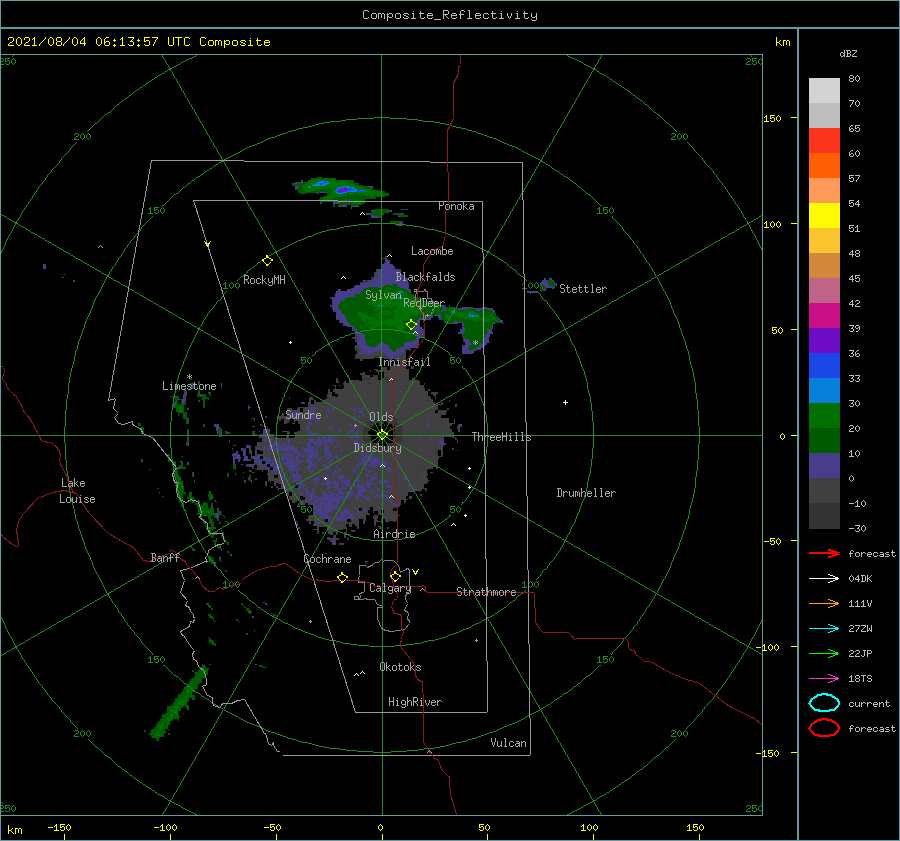
Task: Click the Okotoks label
Action: (400, 667)
